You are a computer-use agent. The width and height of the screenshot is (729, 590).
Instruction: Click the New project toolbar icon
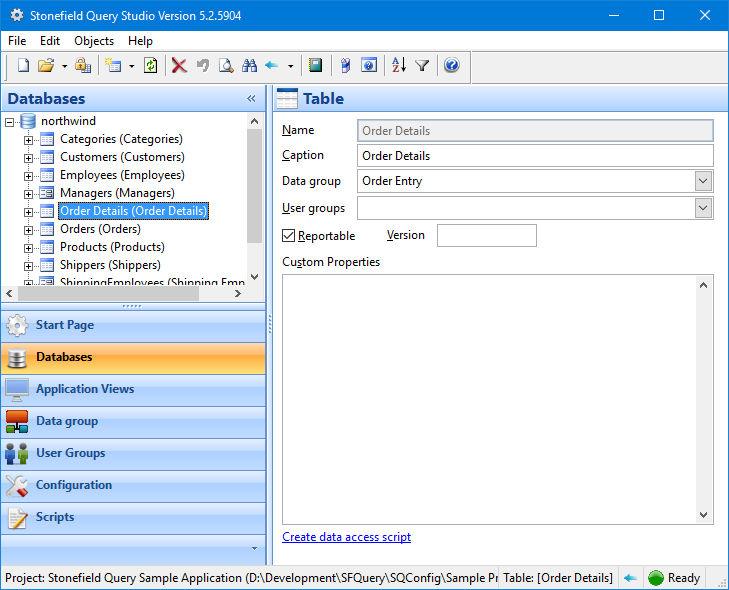(x=23, y=66)
